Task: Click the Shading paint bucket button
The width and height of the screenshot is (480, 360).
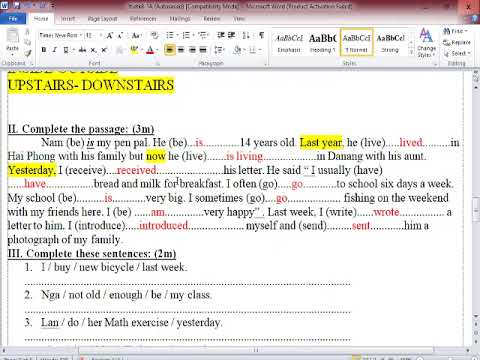Action: click(237, 50)
